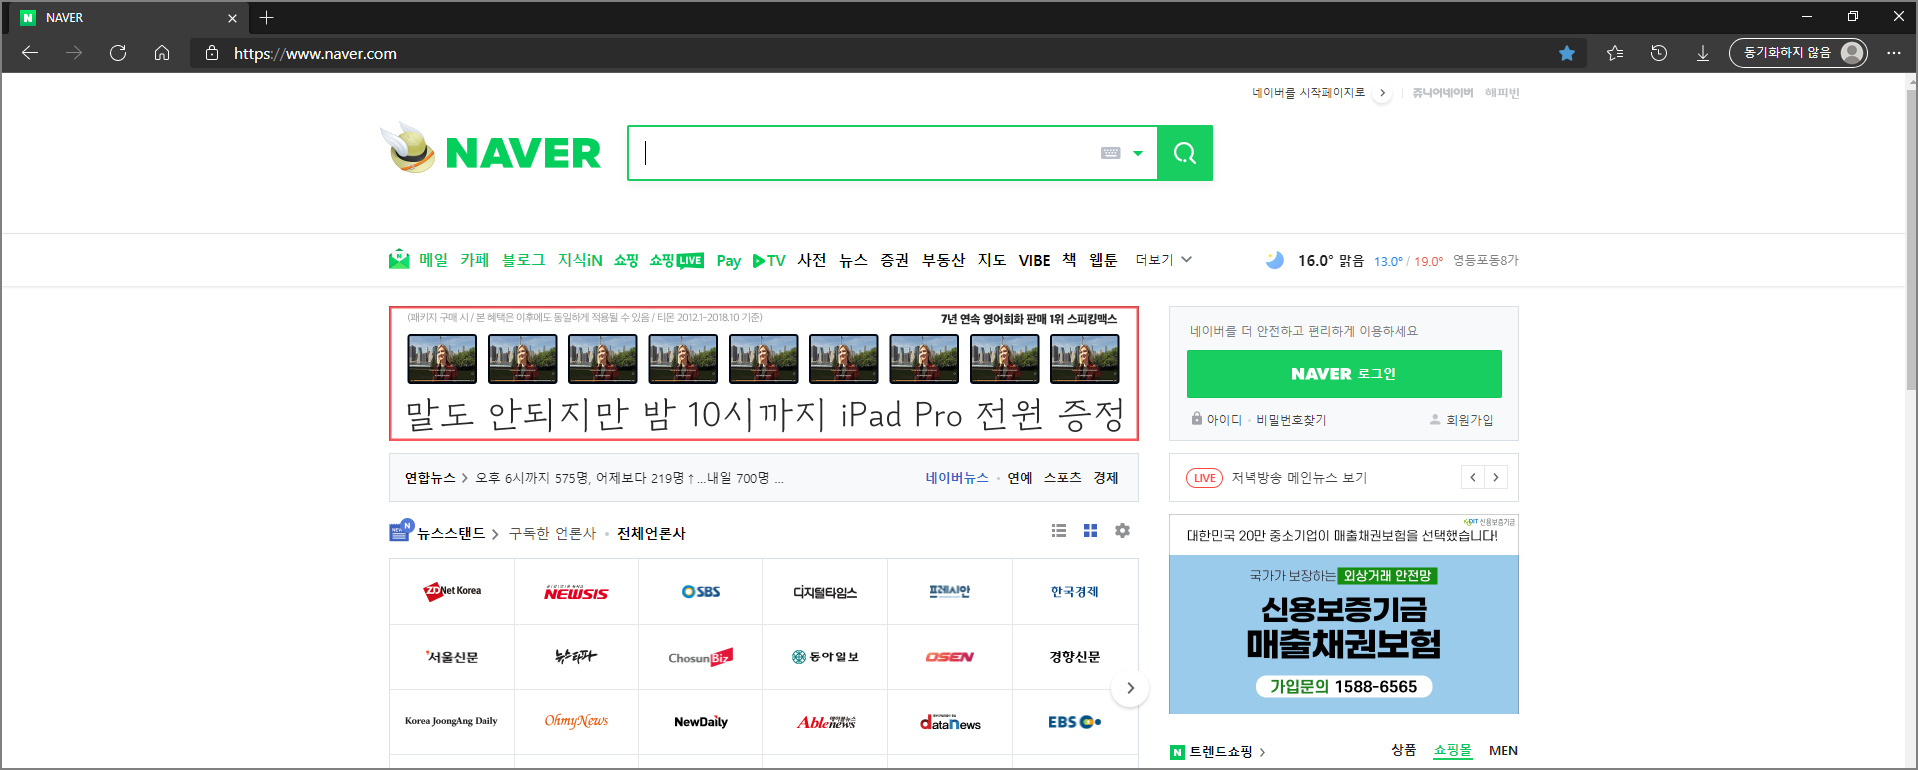Open the 쥬니어네이버 link

(x=1442, y=92)
